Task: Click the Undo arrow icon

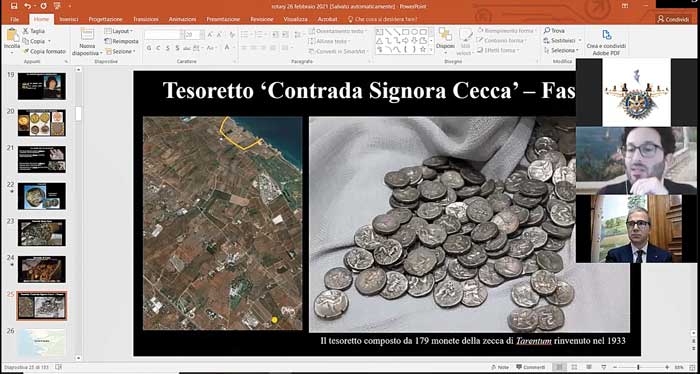Action: point(28,6)
